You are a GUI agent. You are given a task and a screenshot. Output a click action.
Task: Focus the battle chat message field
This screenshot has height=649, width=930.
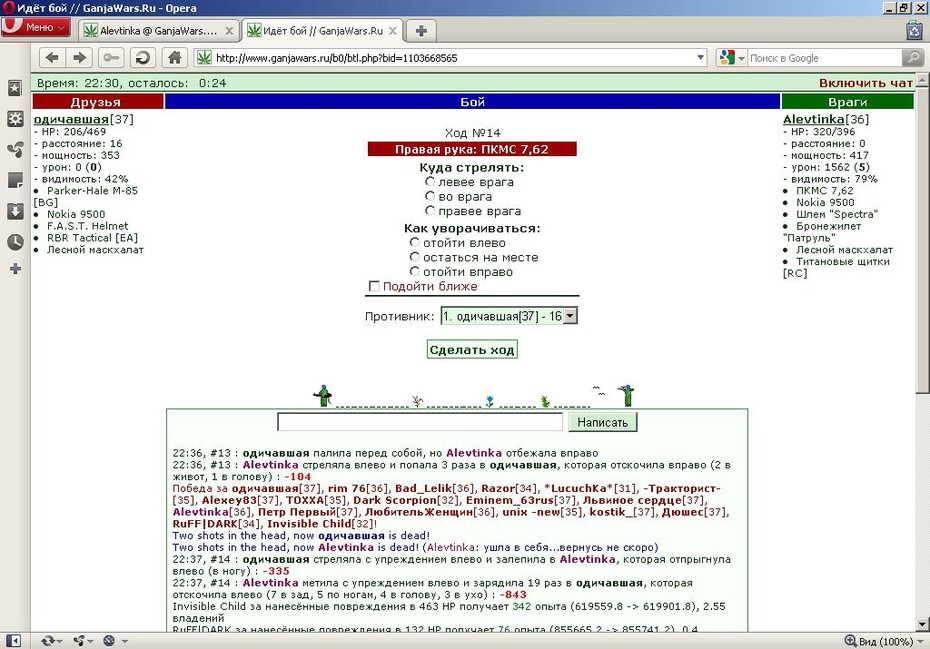click(420, 422)
